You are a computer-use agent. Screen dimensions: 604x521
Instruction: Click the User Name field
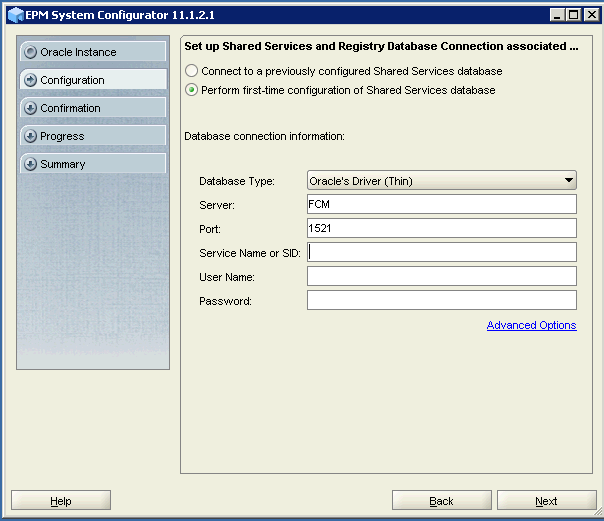[x=442, y=276]
